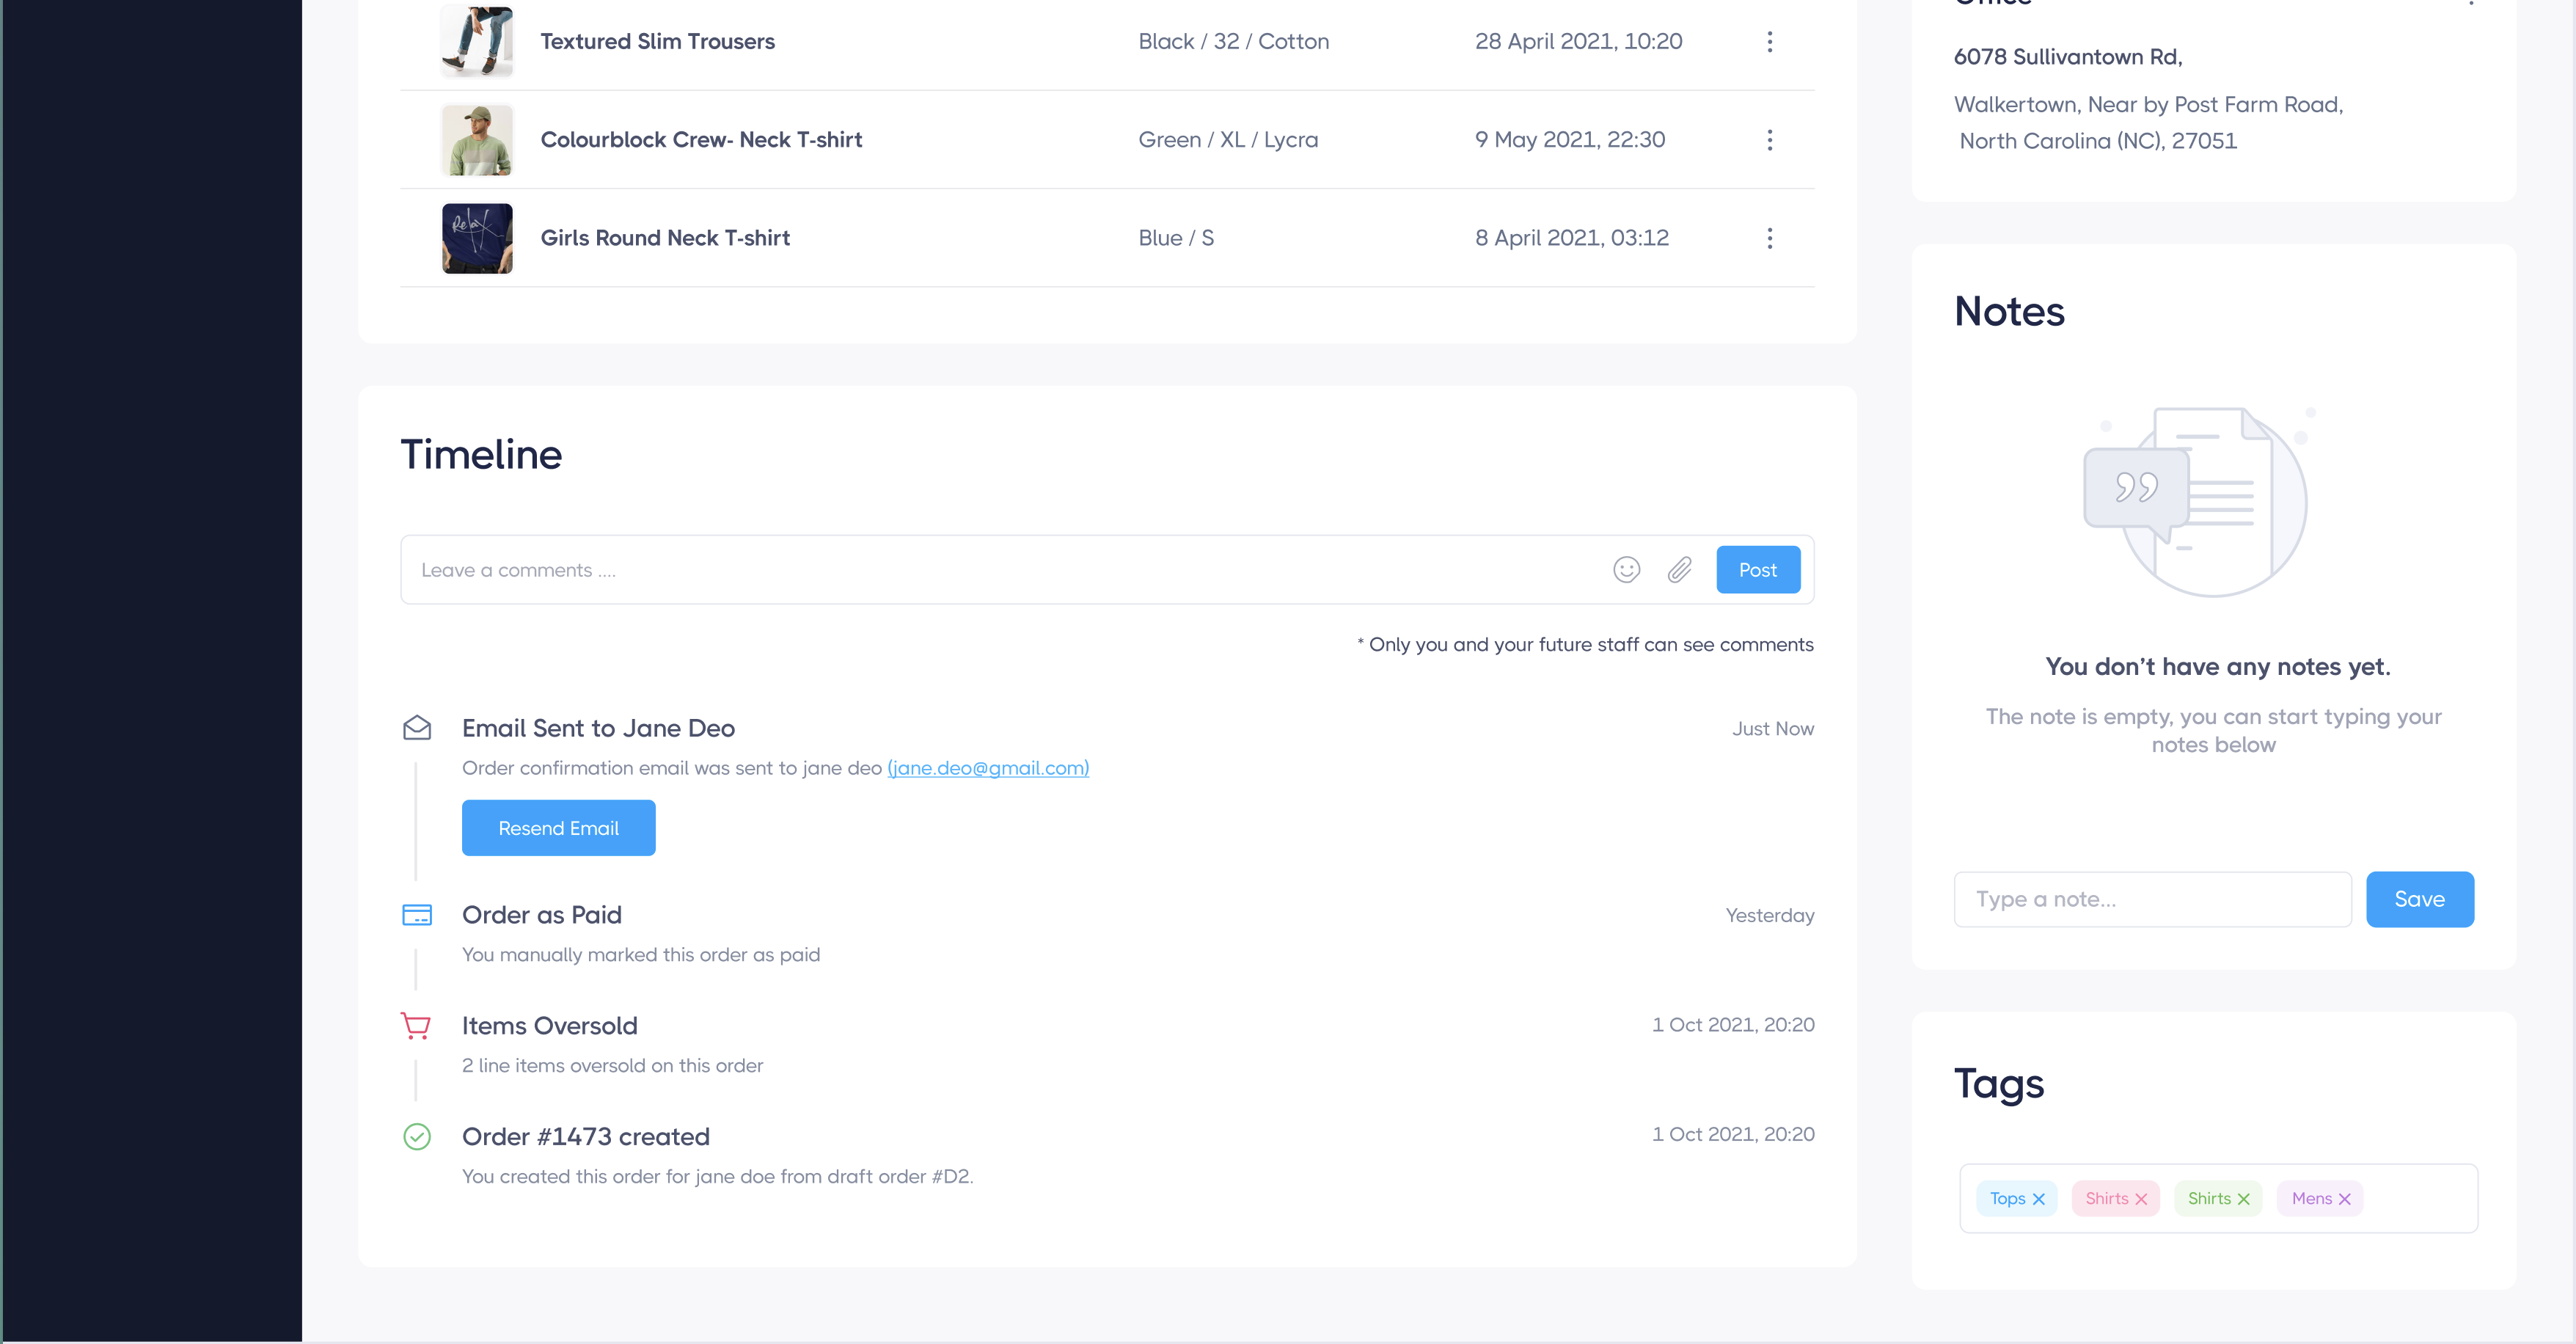Click the attachment paperclip in the comment field
The width and height of the screenshot is (2576, 1344).
tap(1680, 569)
